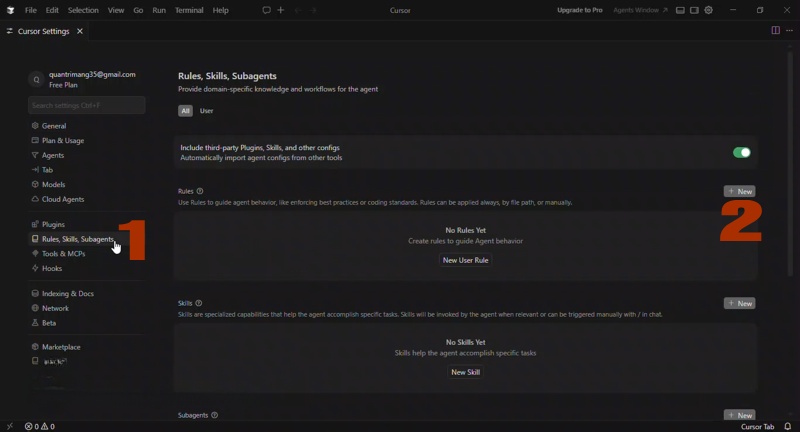800x432 pixels.
Task: Open Tab settings section
Action: [47, 170]
